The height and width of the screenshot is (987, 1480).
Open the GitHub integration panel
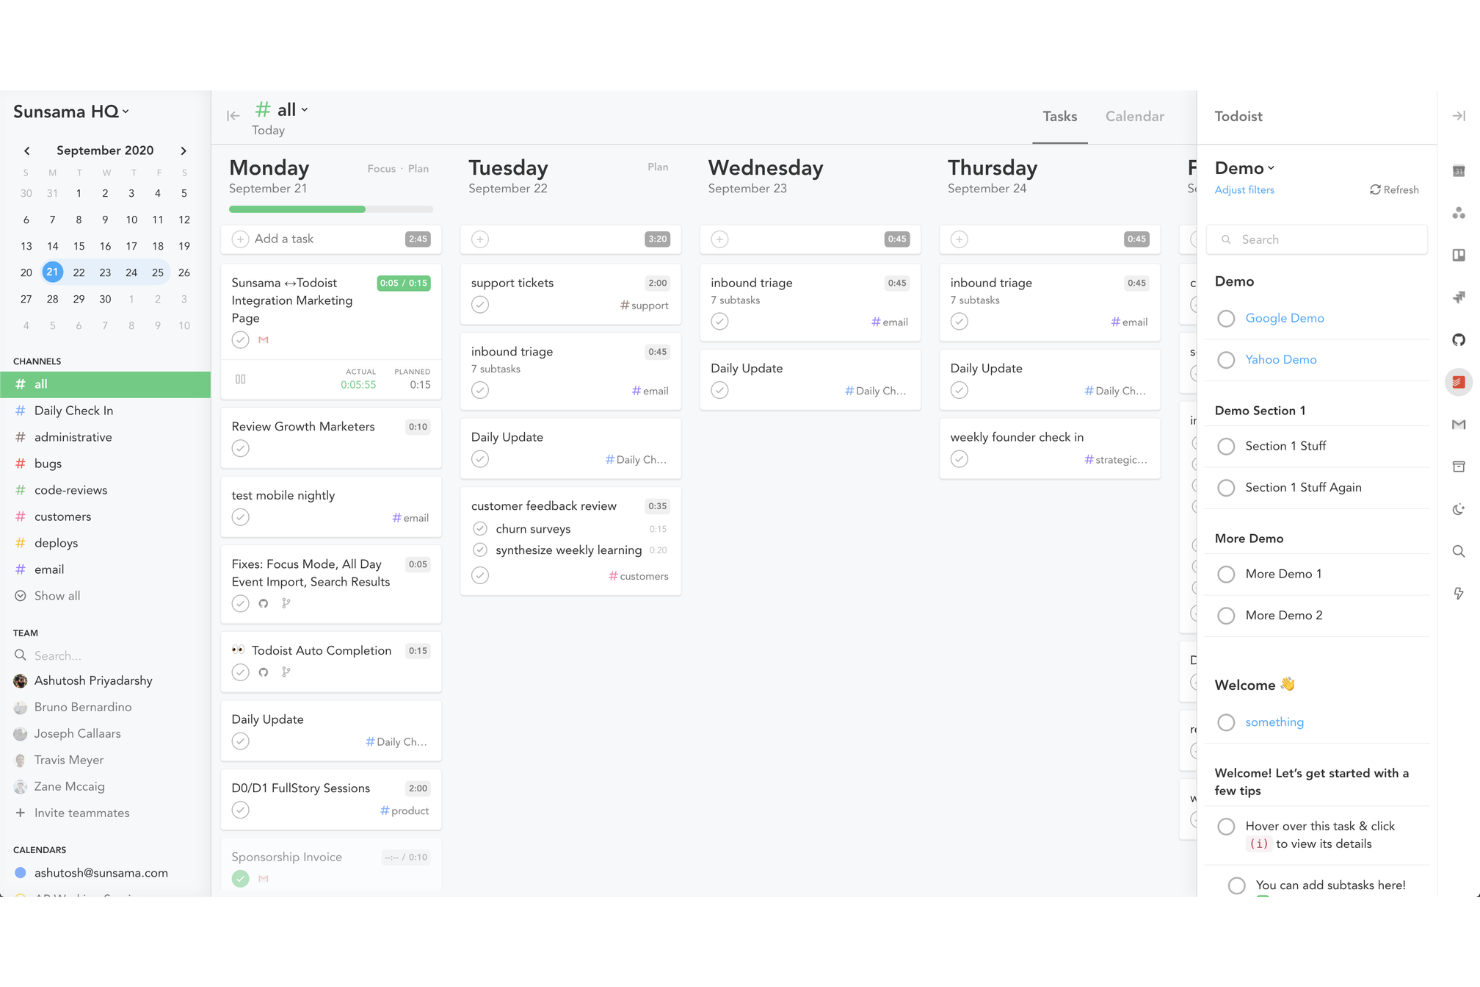(x=1459, y=339)
